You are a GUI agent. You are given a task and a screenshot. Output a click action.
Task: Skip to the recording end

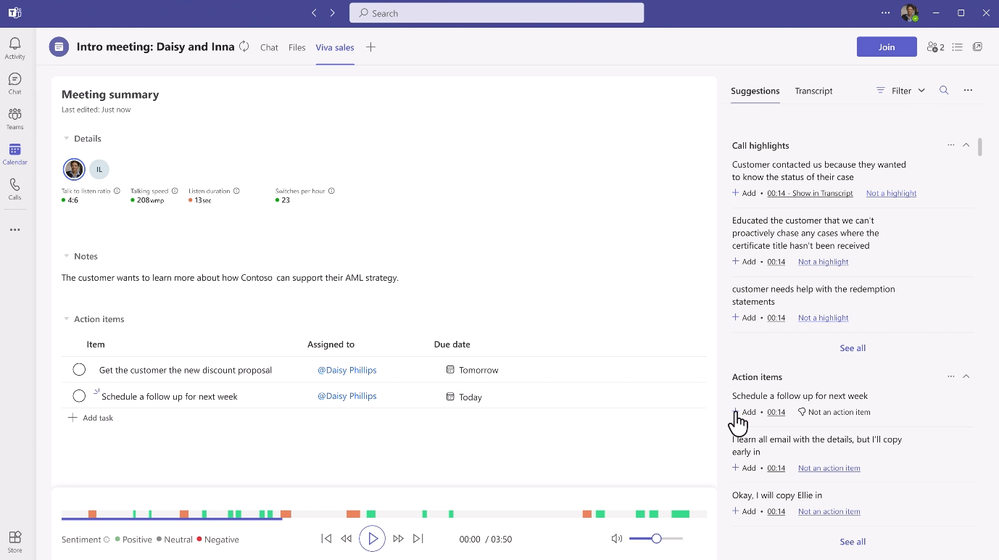(418, 538)
